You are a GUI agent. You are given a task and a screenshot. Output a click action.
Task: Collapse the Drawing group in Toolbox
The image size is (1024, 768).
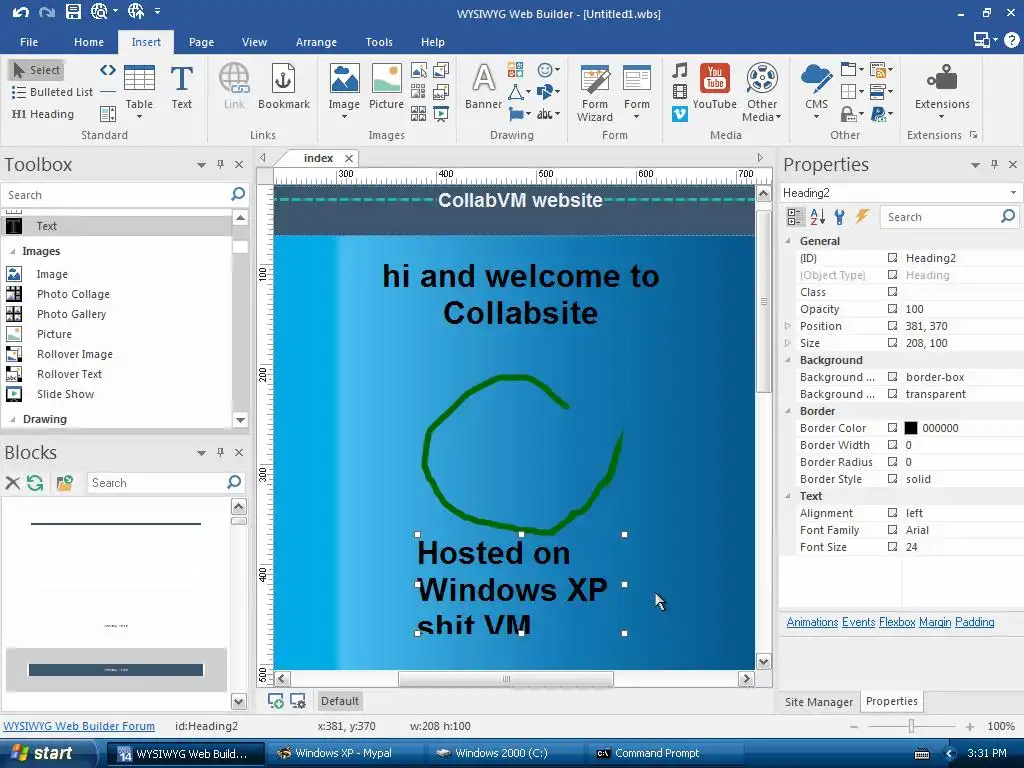click(12, 419)
